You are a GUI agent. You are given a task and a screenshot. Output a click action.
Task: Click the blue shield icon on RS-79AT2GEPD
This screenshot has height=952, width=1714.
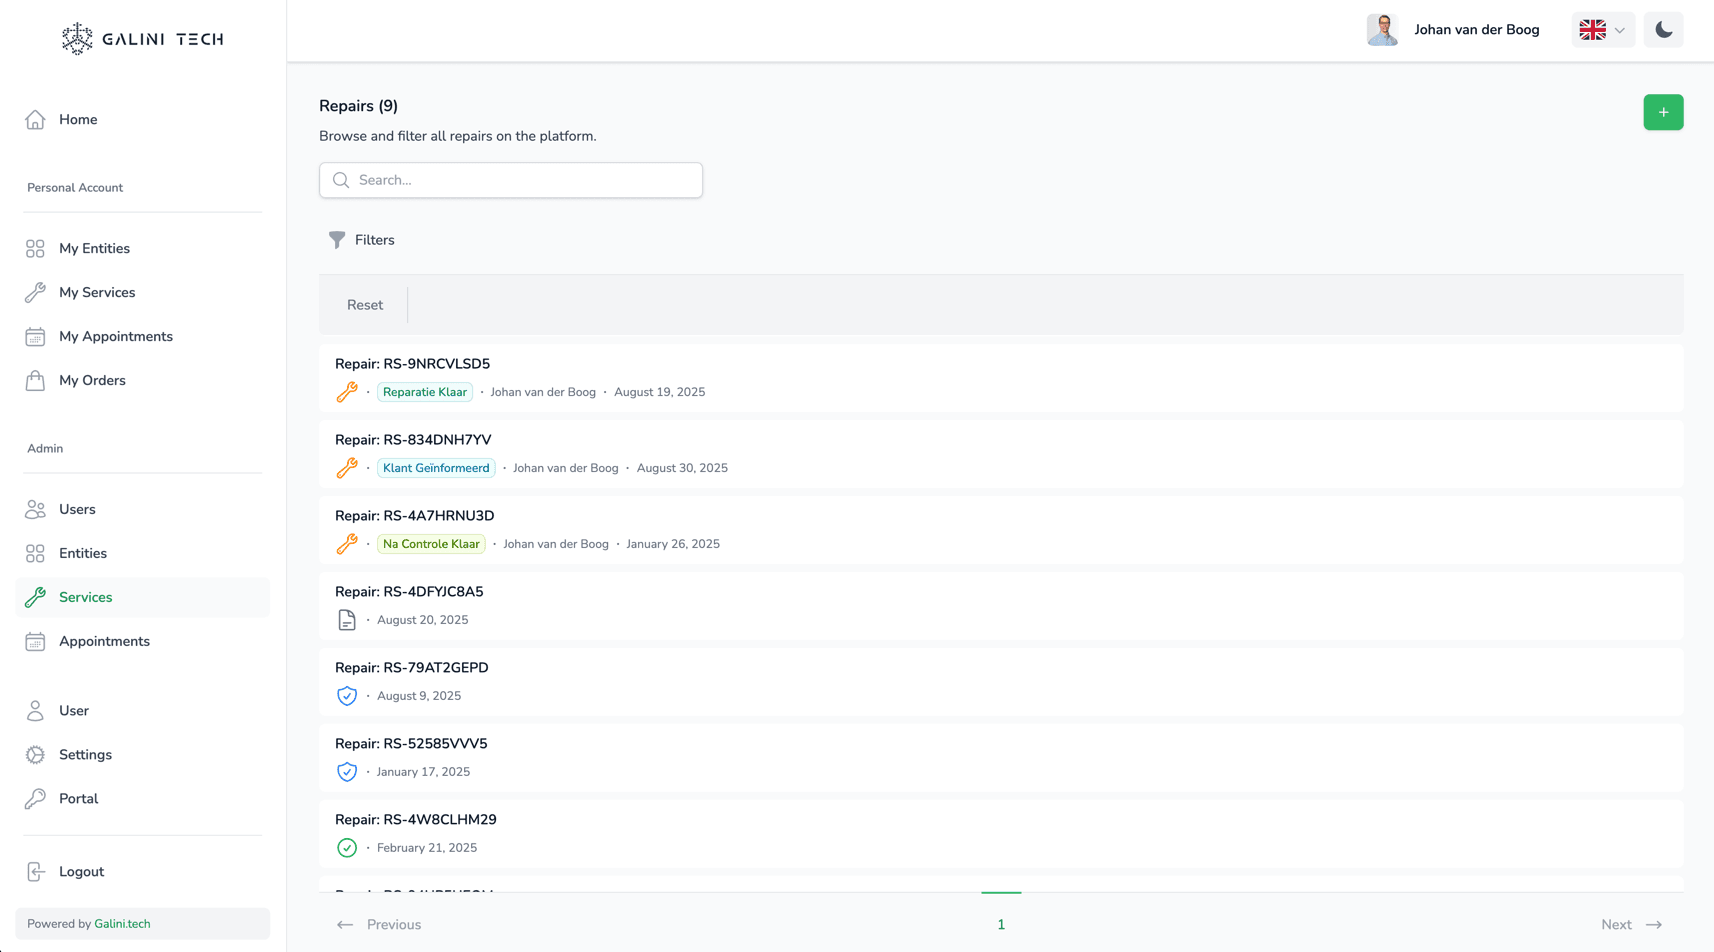click(x=347, y=695)
